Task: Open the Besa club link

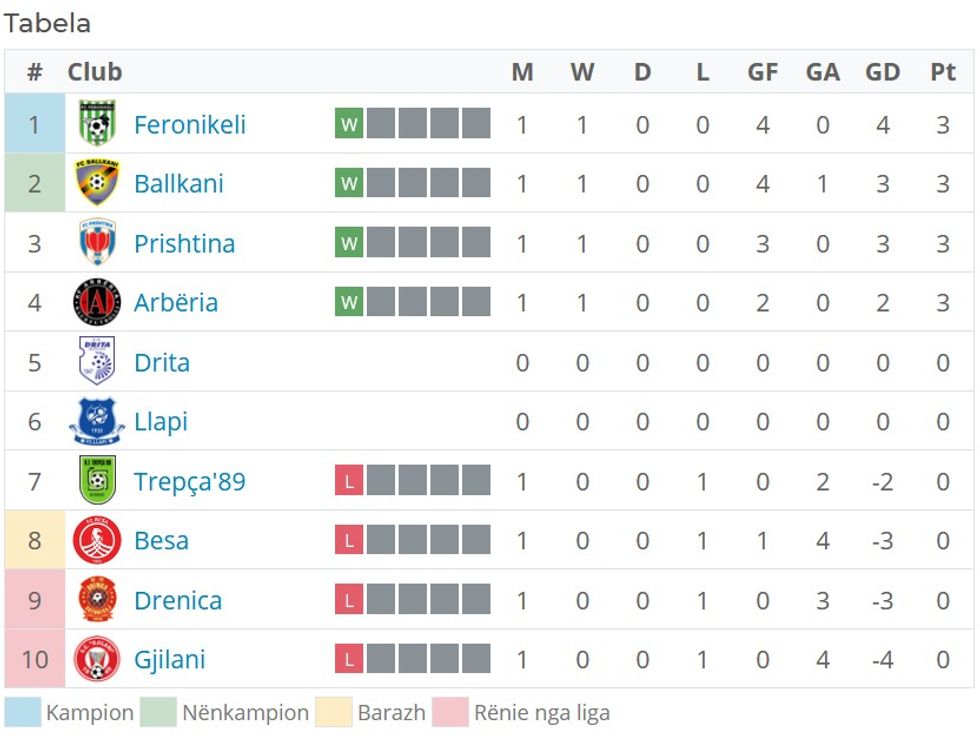Action: coord(162,540)
